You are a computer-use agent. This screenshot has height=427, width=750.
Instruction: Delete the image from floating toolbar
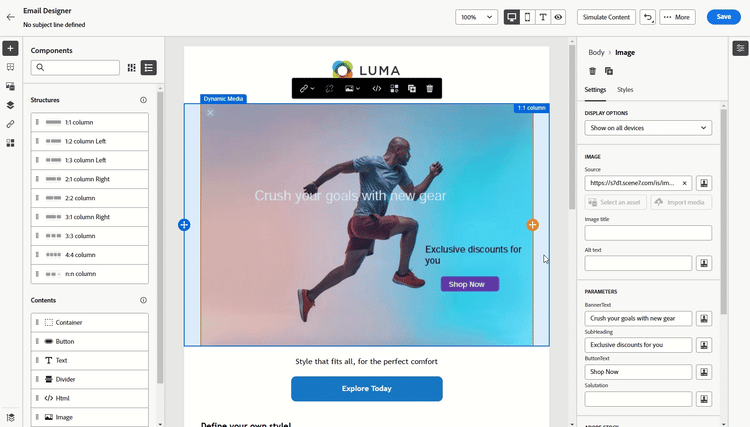[430, 88]
